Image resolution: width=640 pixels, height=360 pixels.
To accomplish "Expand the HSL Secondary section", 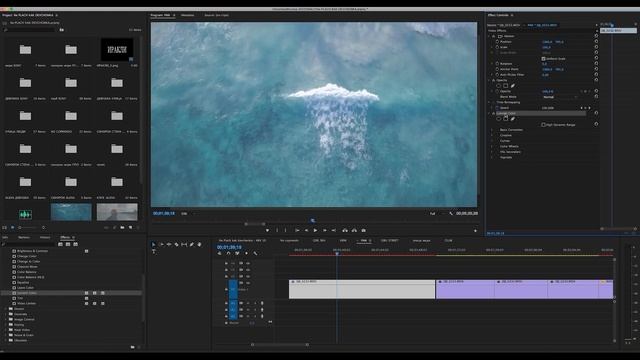I will pos(492,152).
